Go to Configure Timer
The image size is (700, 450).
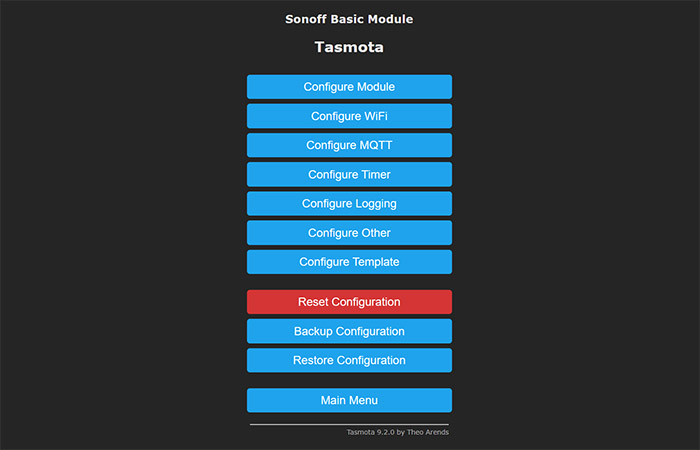click(349, 174)
